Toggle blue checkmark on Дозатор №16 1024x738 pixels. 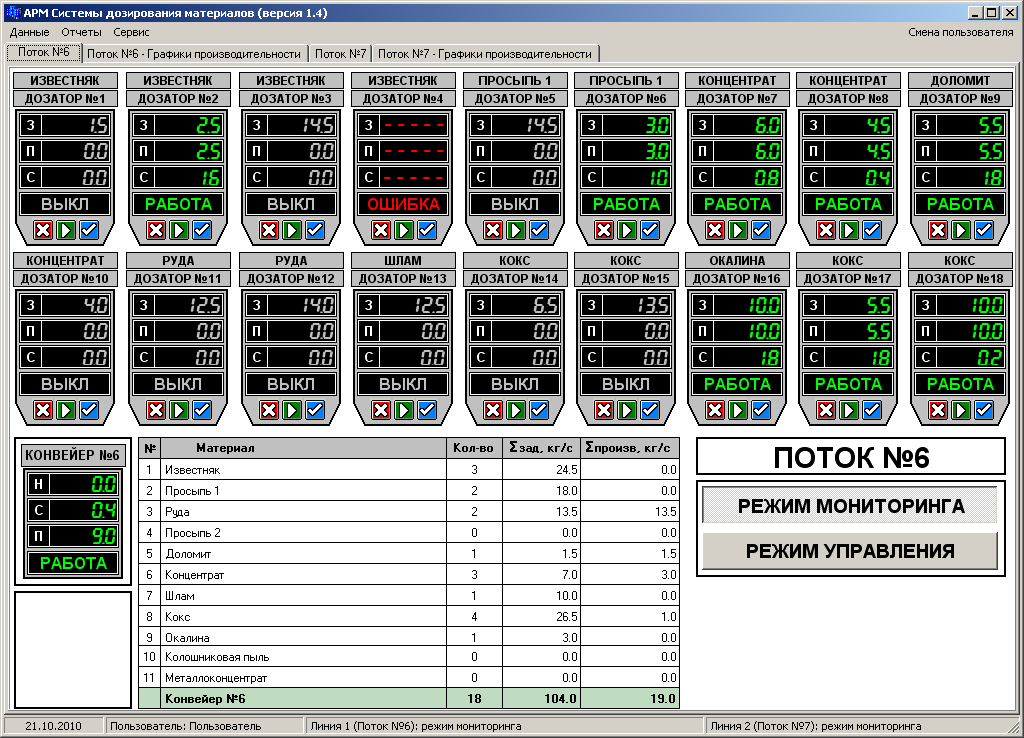click(x=760, y=410)
